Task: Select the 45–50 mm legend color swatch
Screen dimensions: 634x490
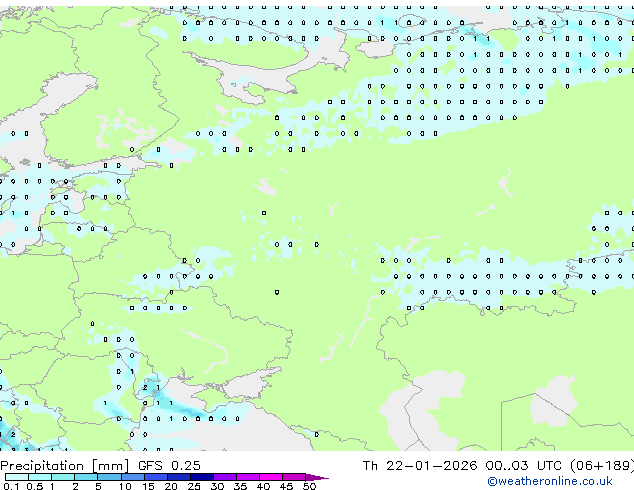Action: (294, 477)
